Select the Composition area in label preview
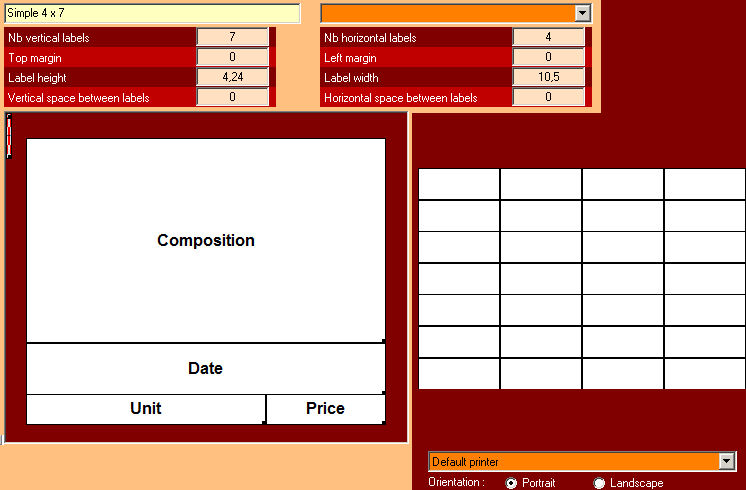The height and width of the screenshot is (490, 746). 206,240
